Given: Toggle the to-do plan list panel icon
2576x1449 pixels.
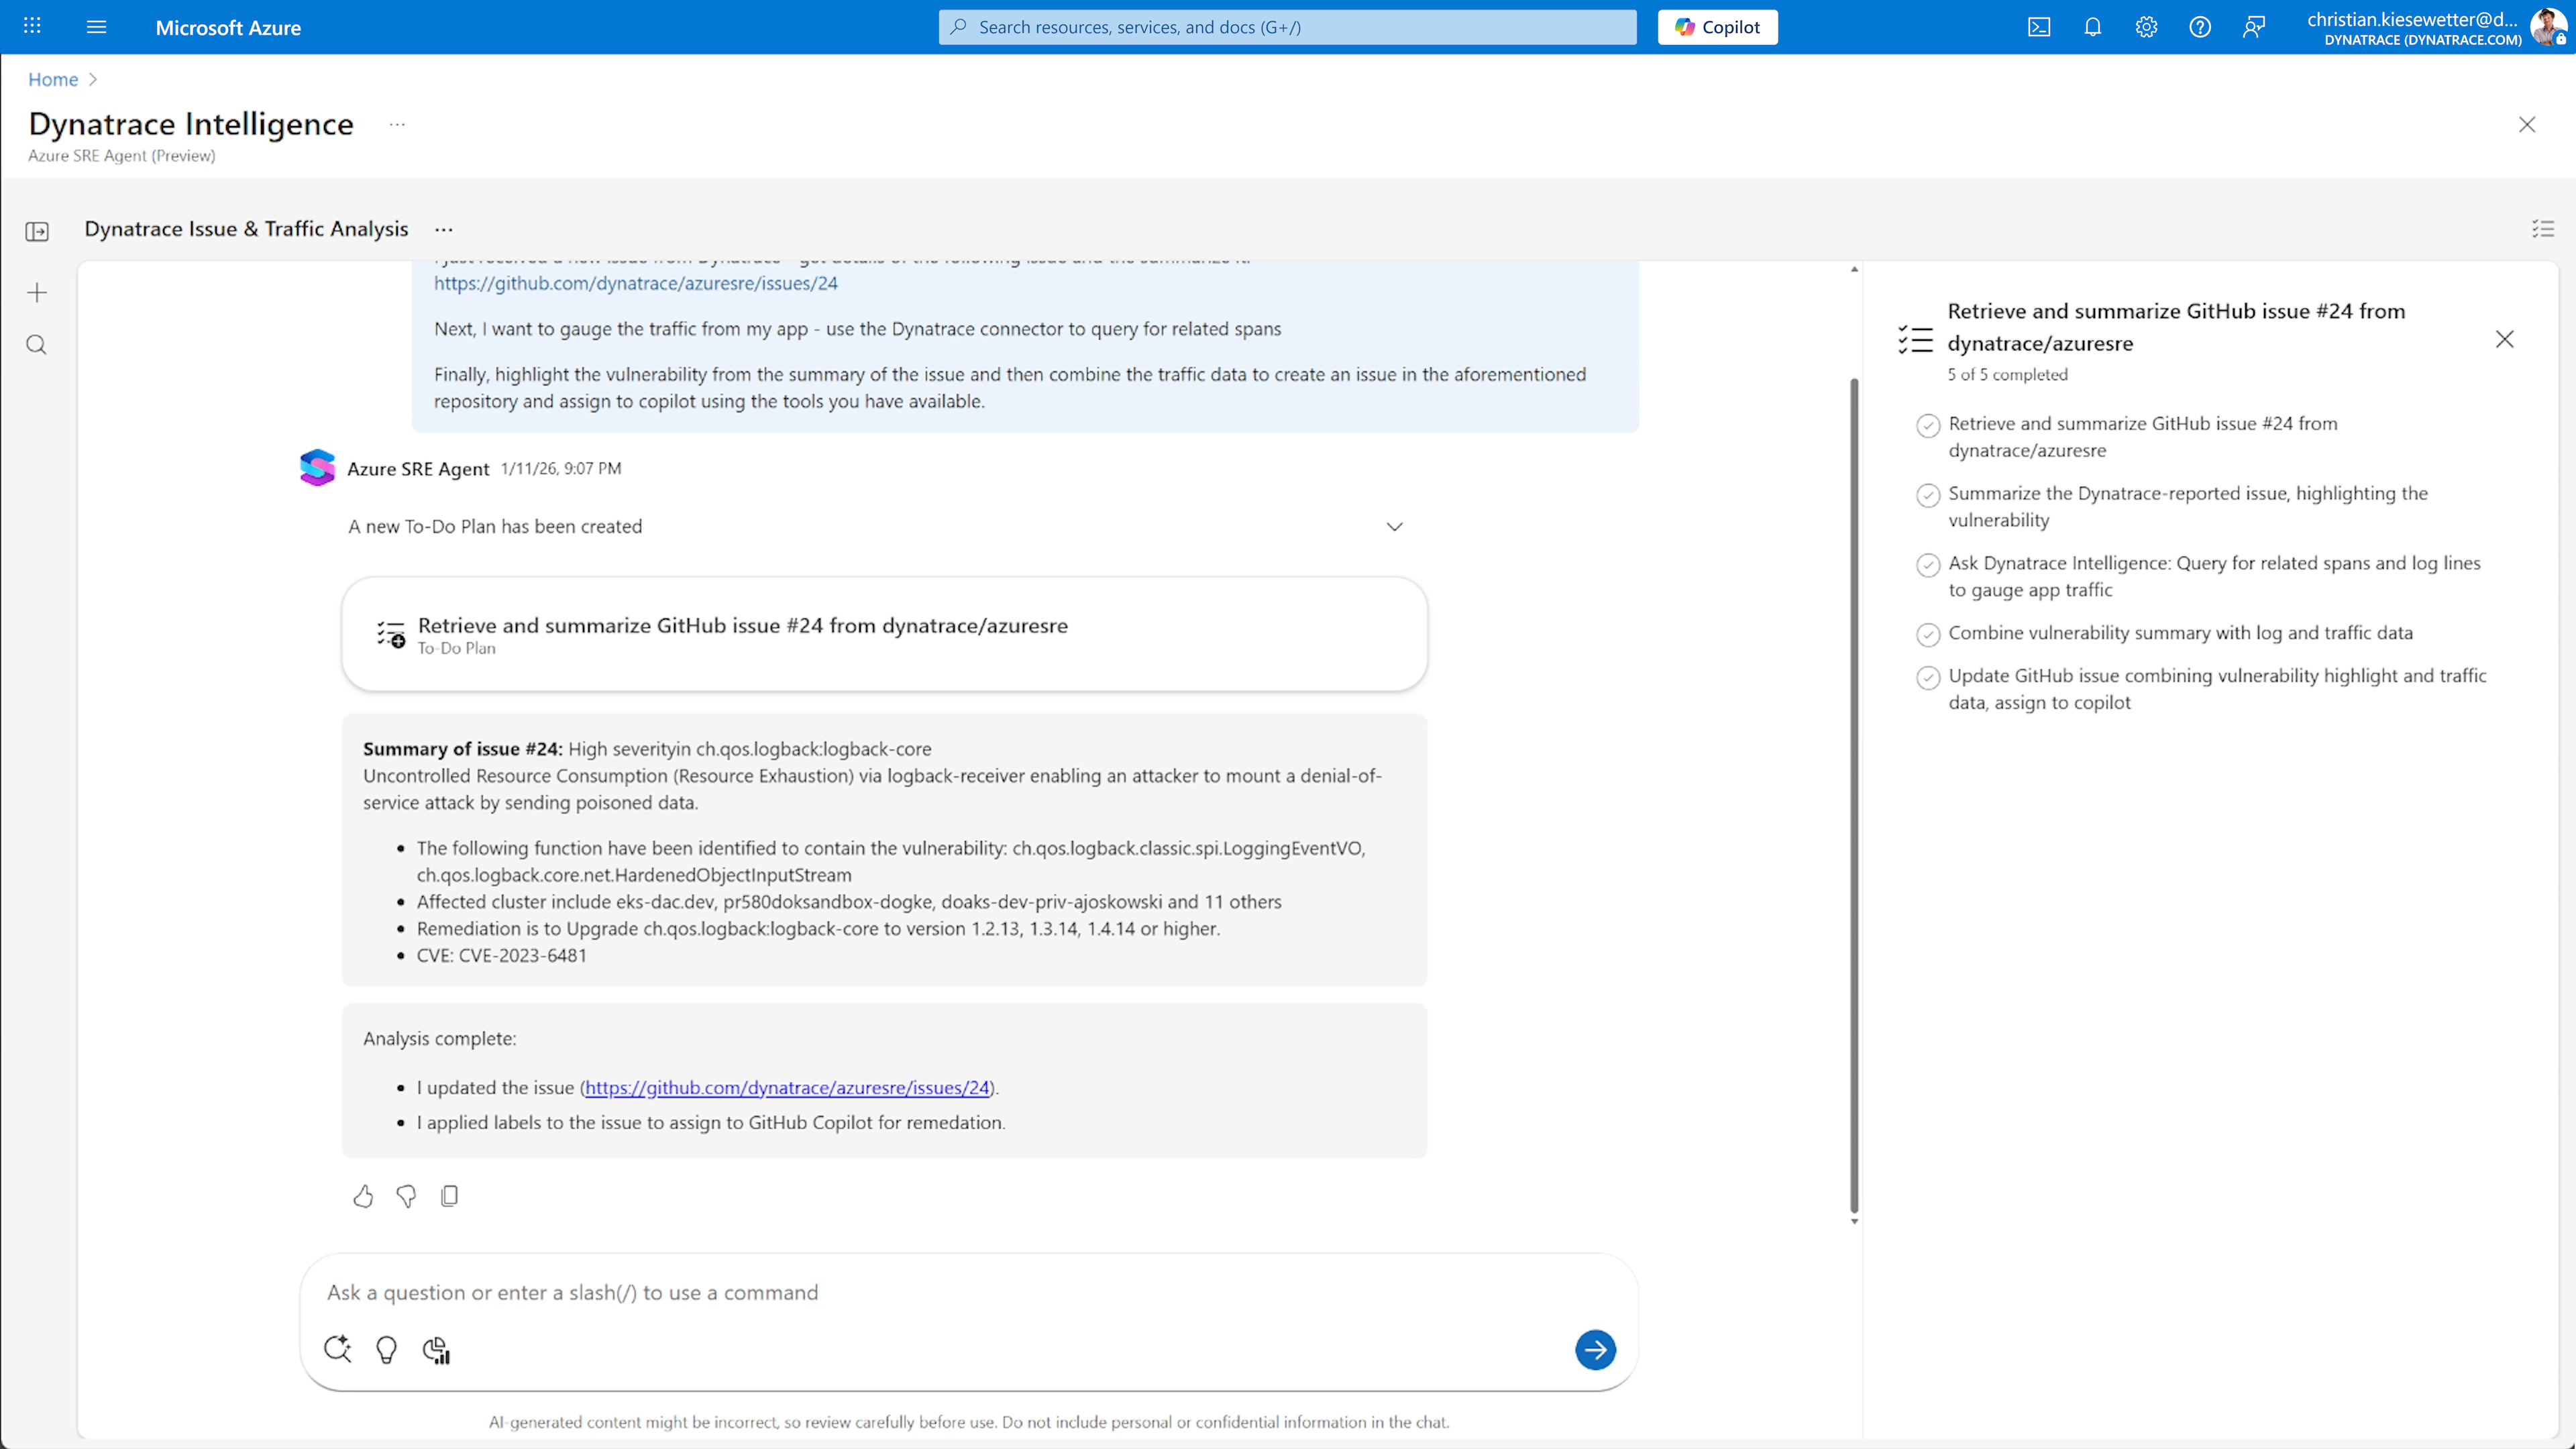Looking at the screenshot, I should click(2543, 229).
